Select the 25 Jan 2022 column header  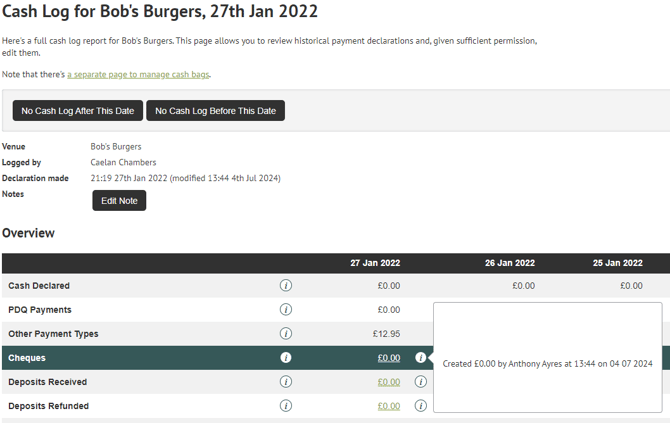click(617, 263)
